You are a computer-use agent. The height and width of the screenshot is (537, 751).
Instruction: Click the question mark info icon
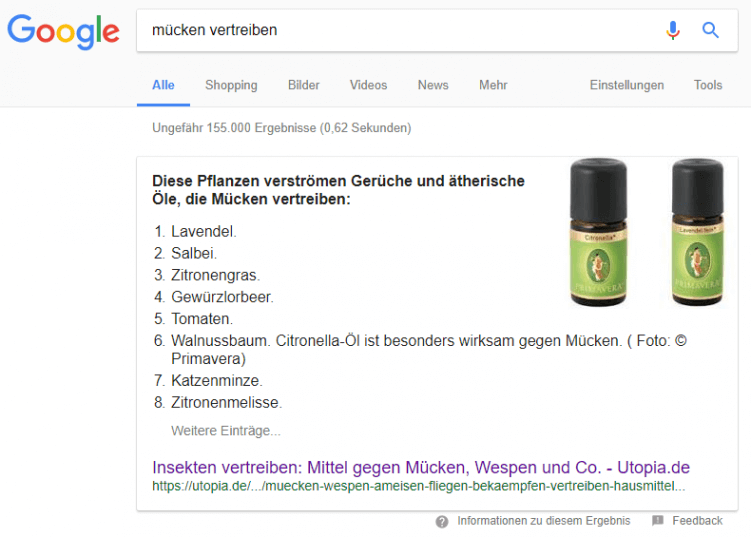point(442,521)
